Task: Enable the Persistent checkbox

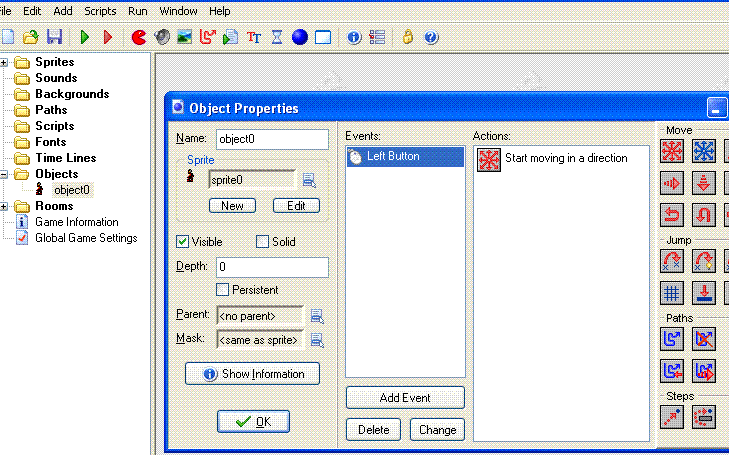Action: pos(222,290)
